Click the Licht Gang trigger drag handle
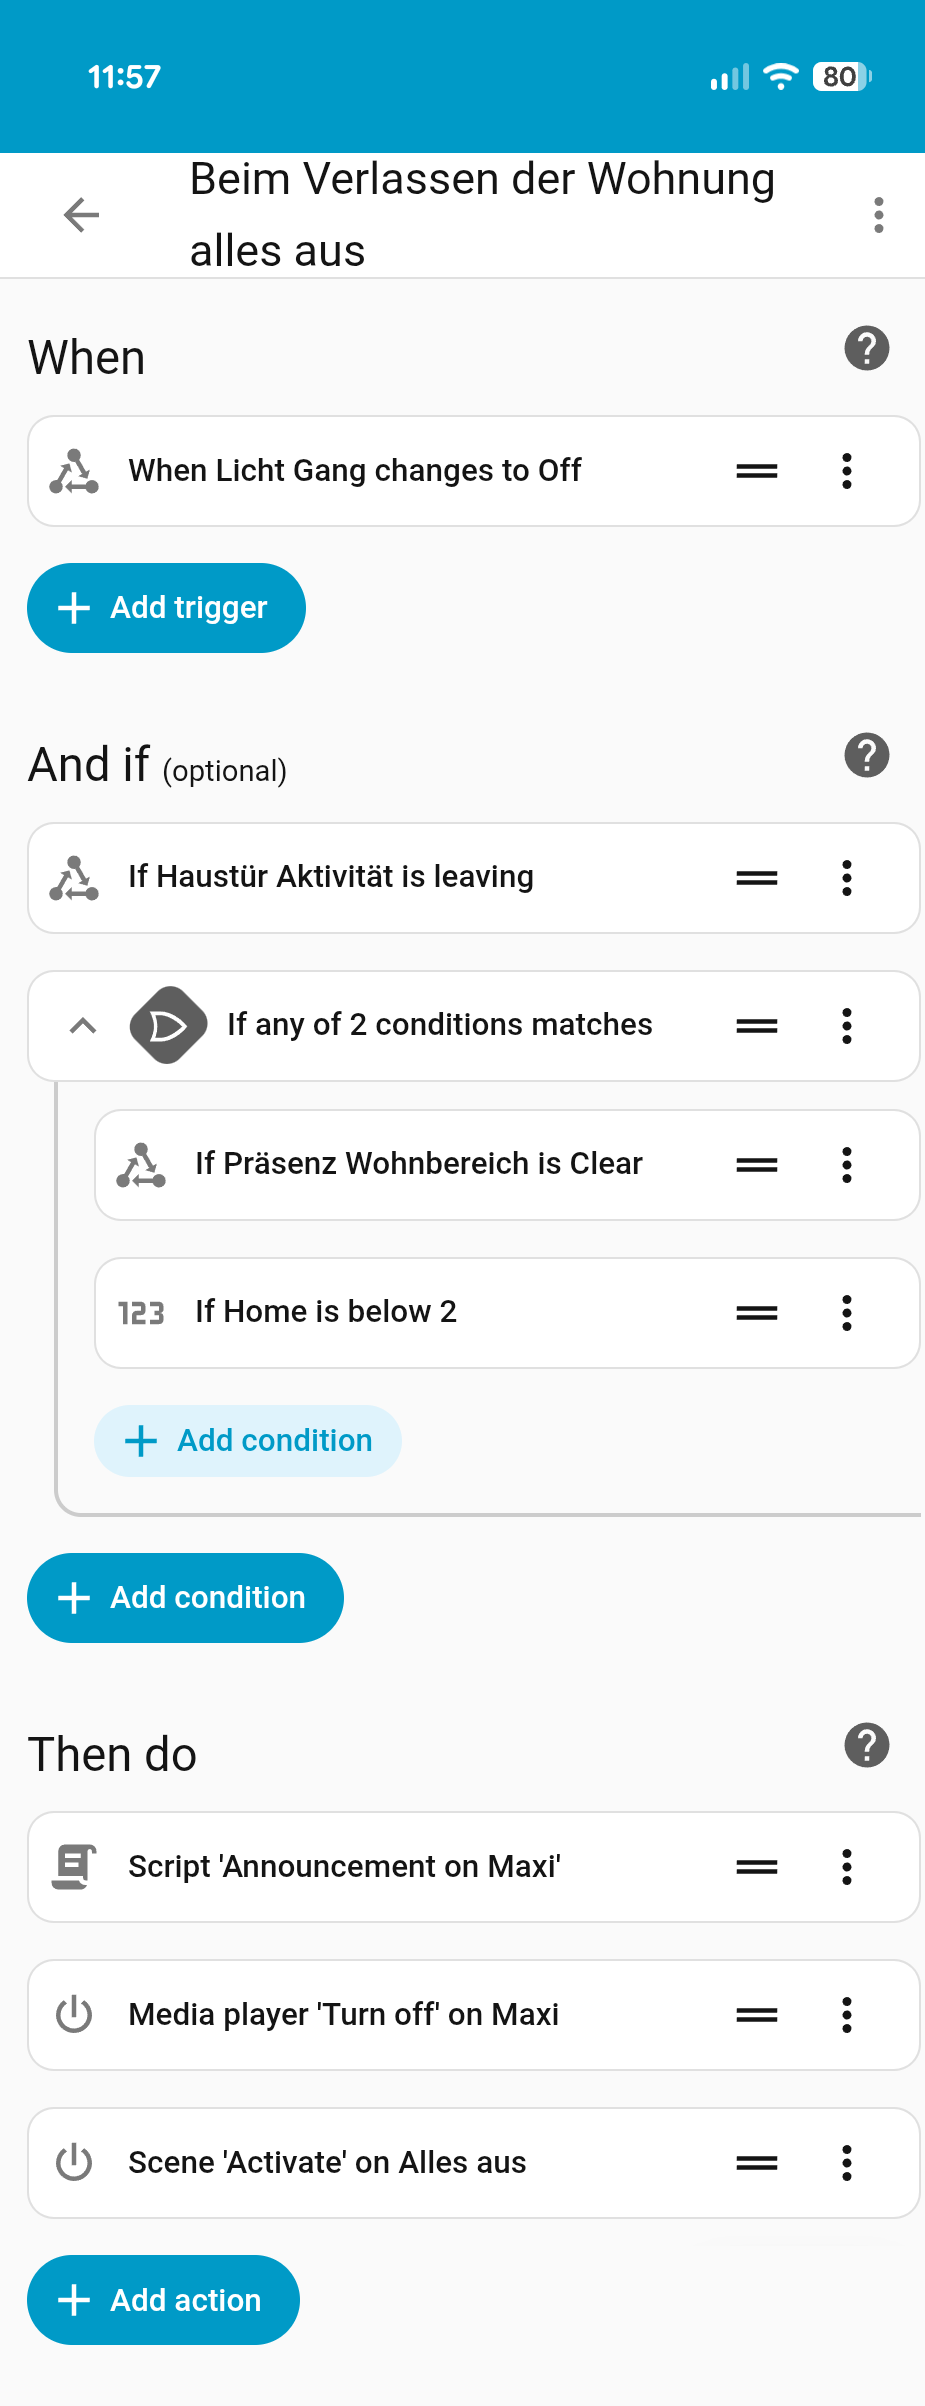Image resolution: width=925 pixels, height=2406 pixels. click(756, 471)
